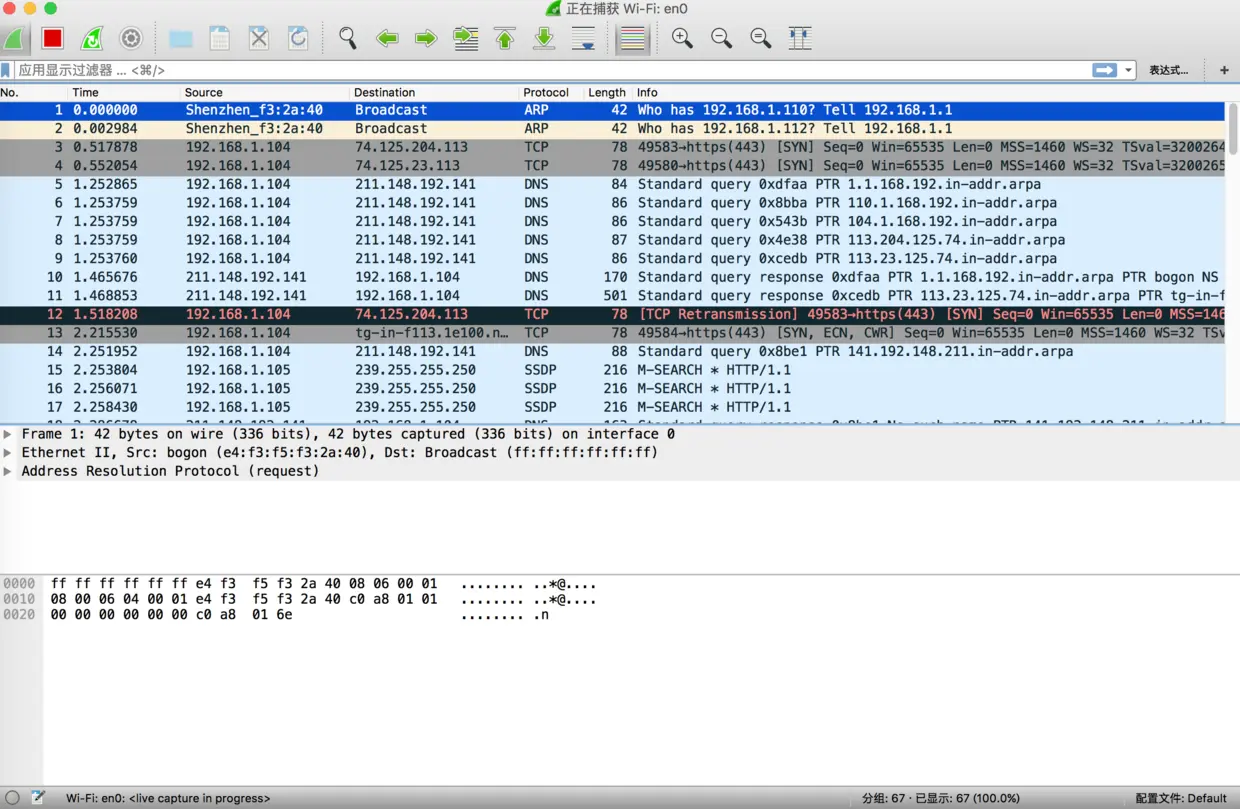This screenshot has width=1240, height=809.
Task: Select packet 4 TCP SYN to 74.125.23.113
Action: click(x=612, y=165)
